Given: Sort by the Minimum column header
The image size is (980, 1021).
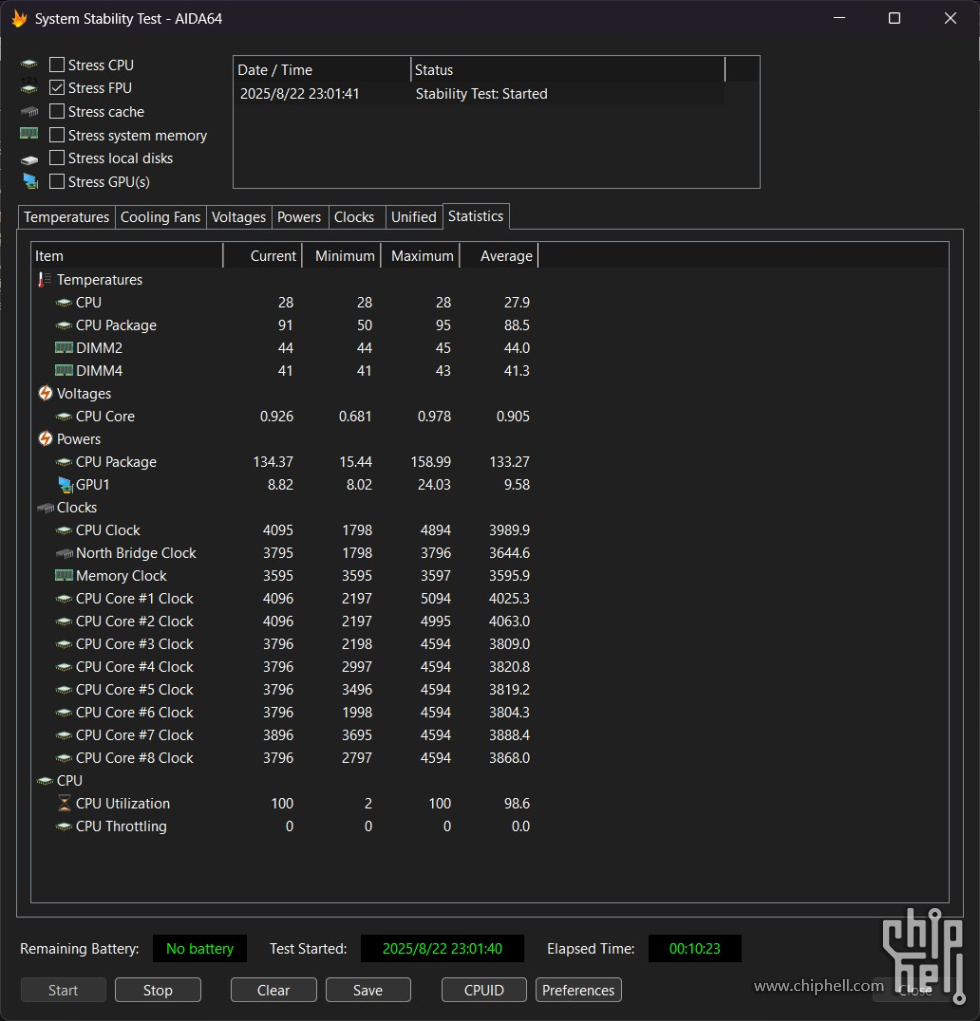Looking at the screenshot, I should point(342,256).
